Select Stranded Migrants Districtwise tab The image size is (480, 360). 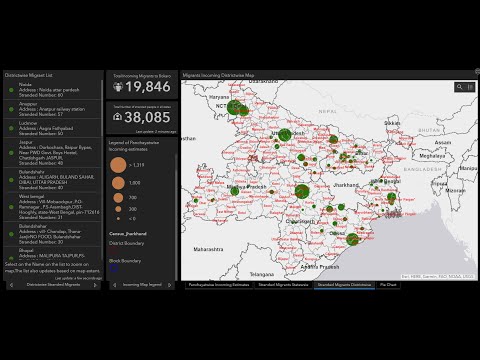click(x=344, y=285)
